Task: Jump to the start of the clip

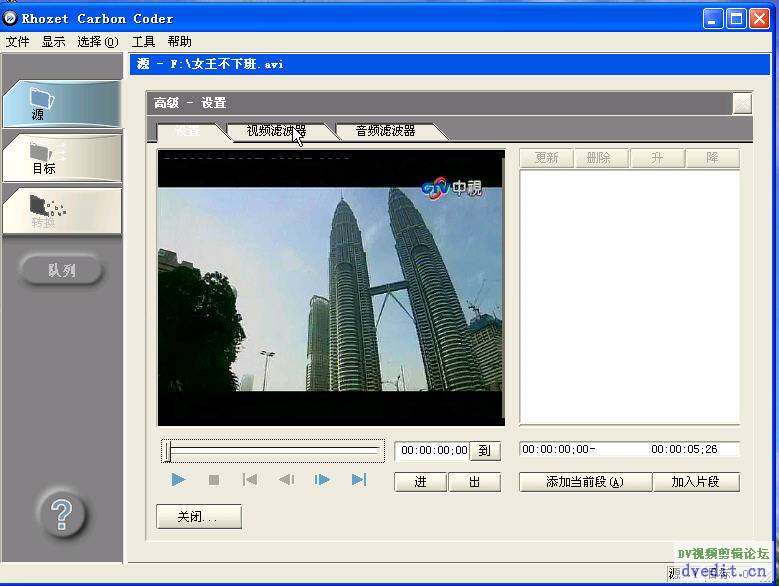Action: [250, 480]
